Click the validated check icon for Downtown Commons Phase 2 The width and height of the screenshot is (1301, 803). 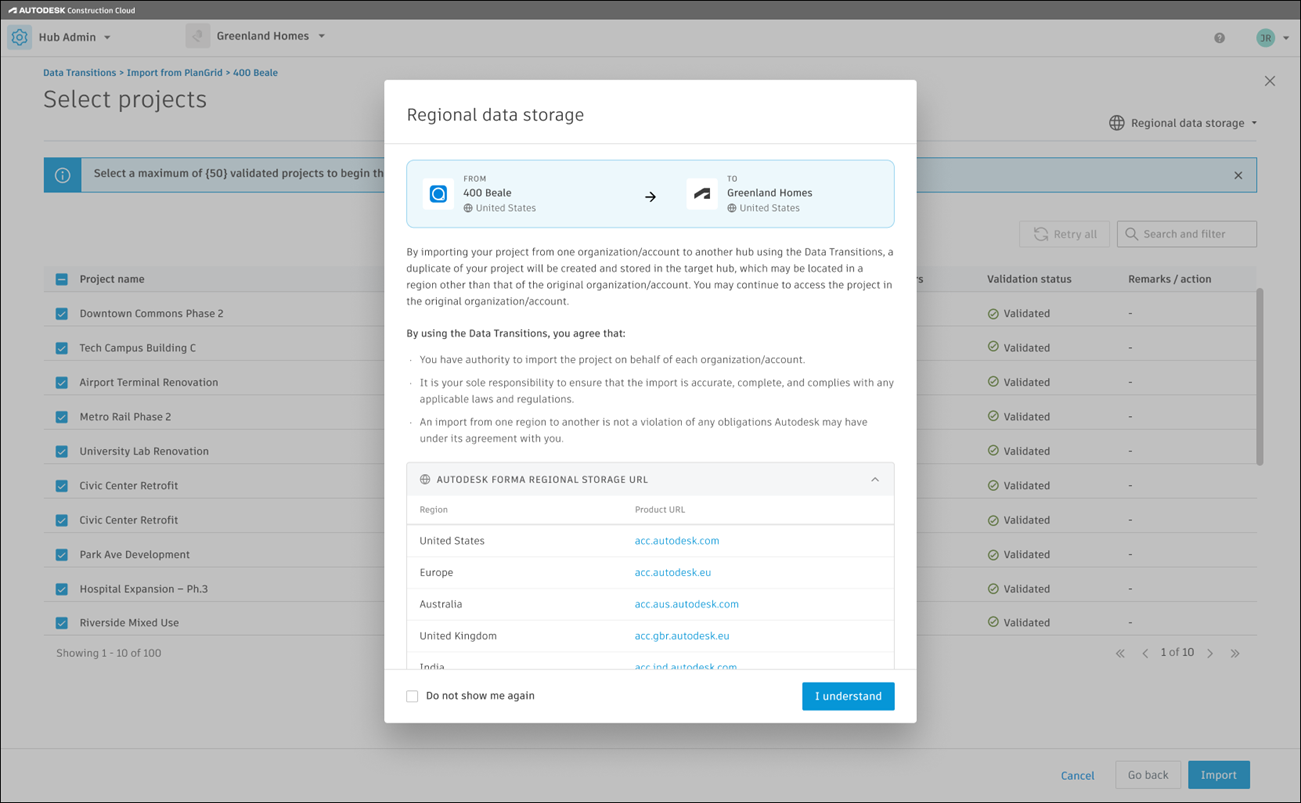pyautogui.click(x=993, y=313)
